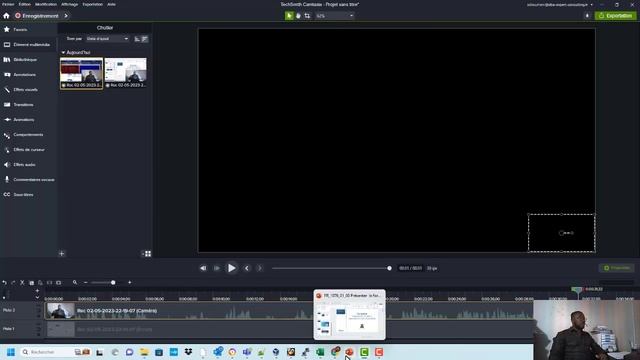Click the timeline zoom slider handle
Screen dimensions: 640x360
click(x=113, y=282)
